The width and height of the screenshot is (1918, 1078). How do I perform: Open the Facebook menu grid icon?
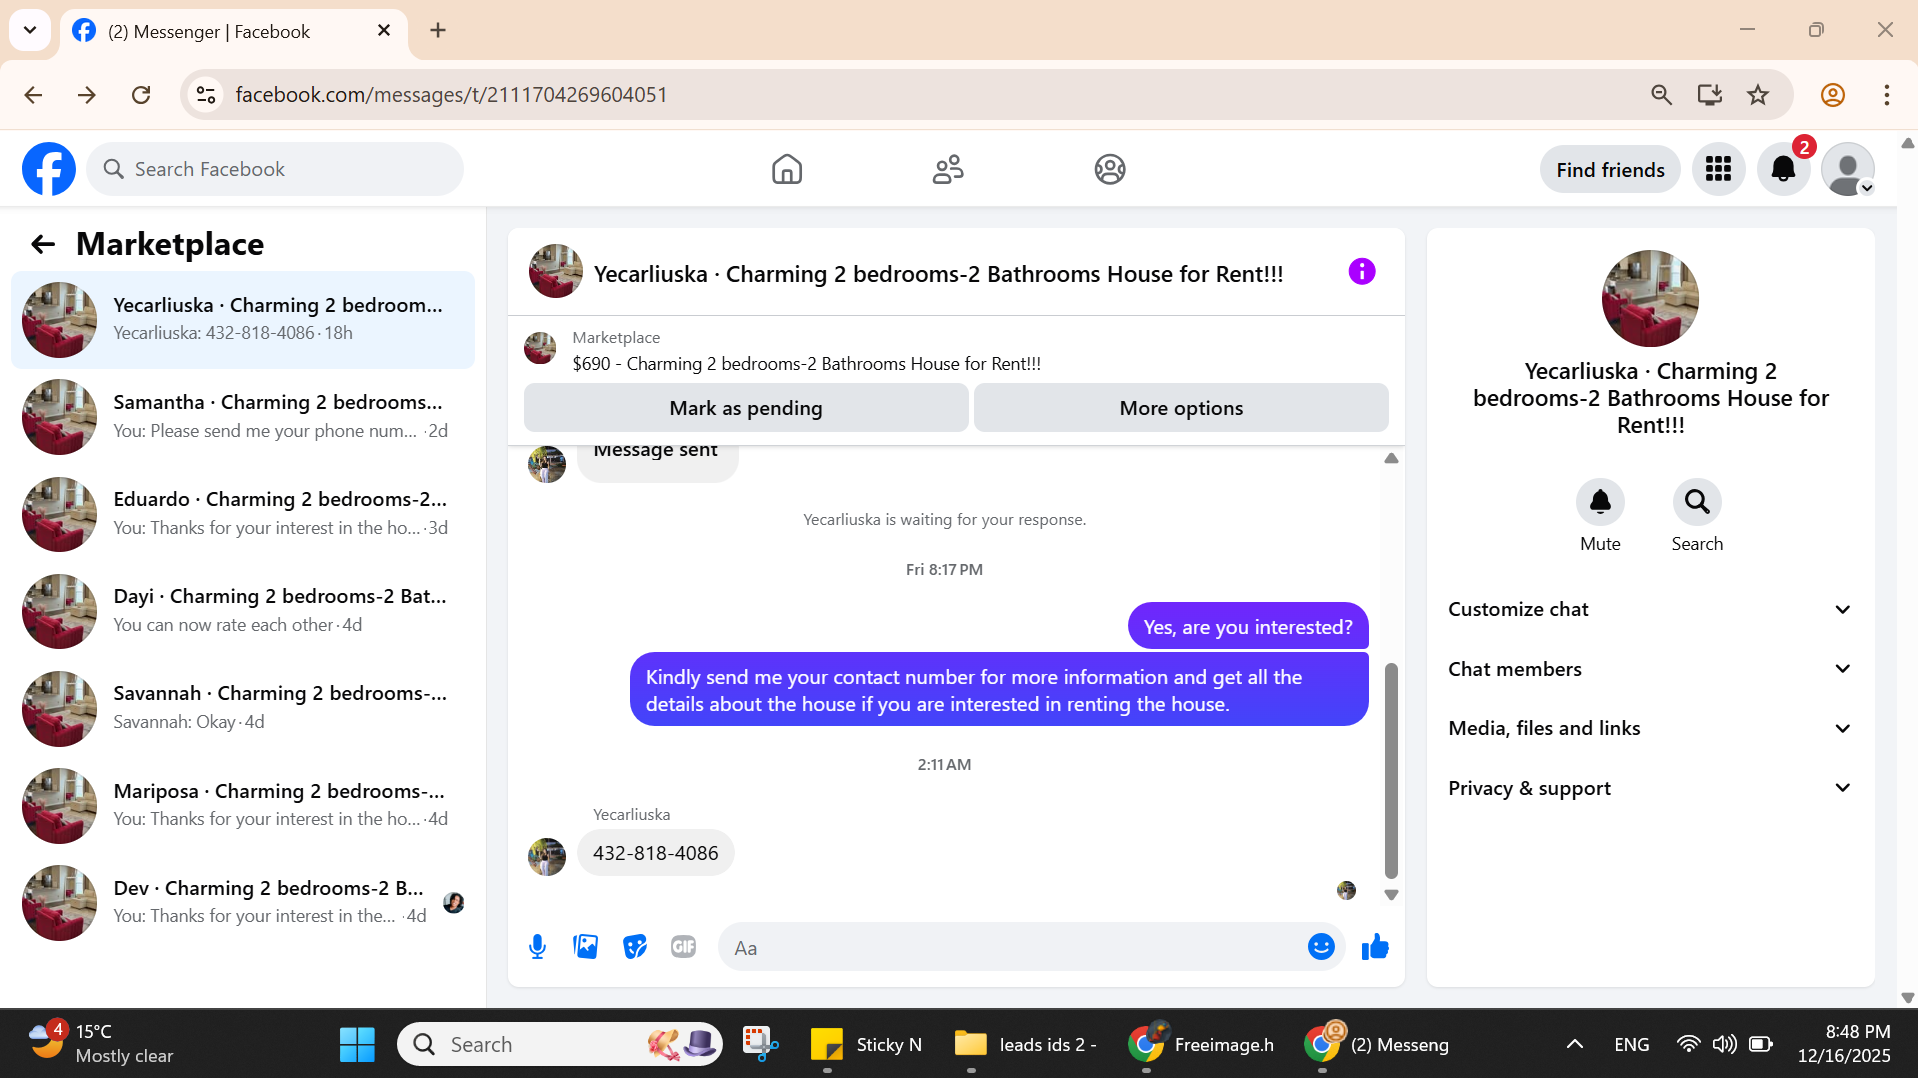point(1718,169)
